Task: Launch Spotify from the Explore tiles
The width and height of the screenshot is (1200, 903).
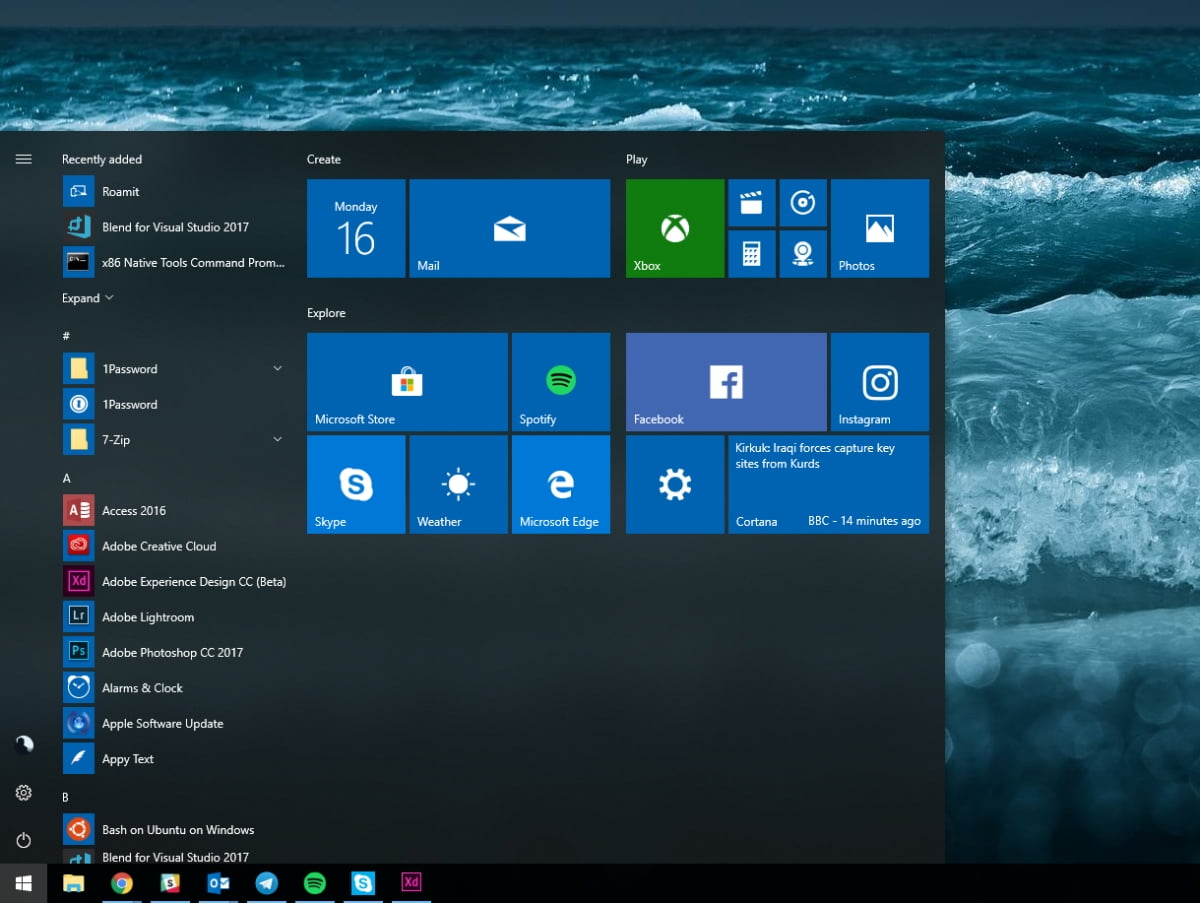Action: tap(560, 382)
